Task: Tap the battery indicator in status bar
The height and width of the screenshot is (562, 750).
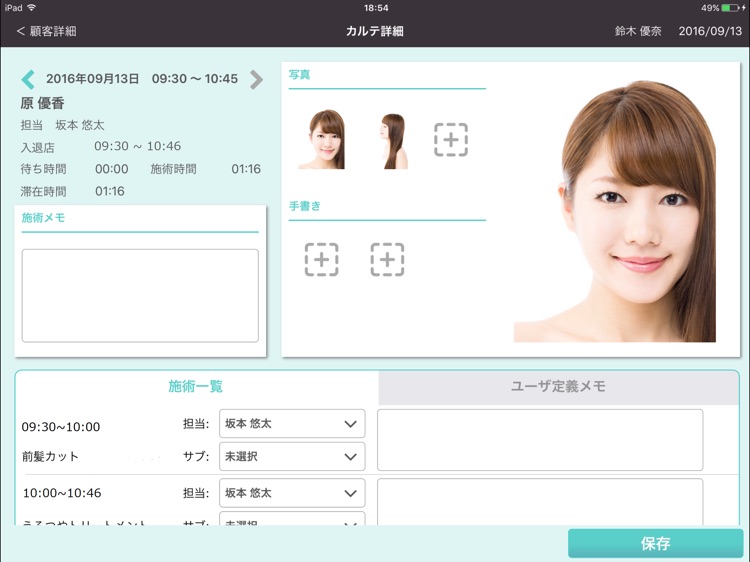Action: pyautogui.click(x=731, y=8)
